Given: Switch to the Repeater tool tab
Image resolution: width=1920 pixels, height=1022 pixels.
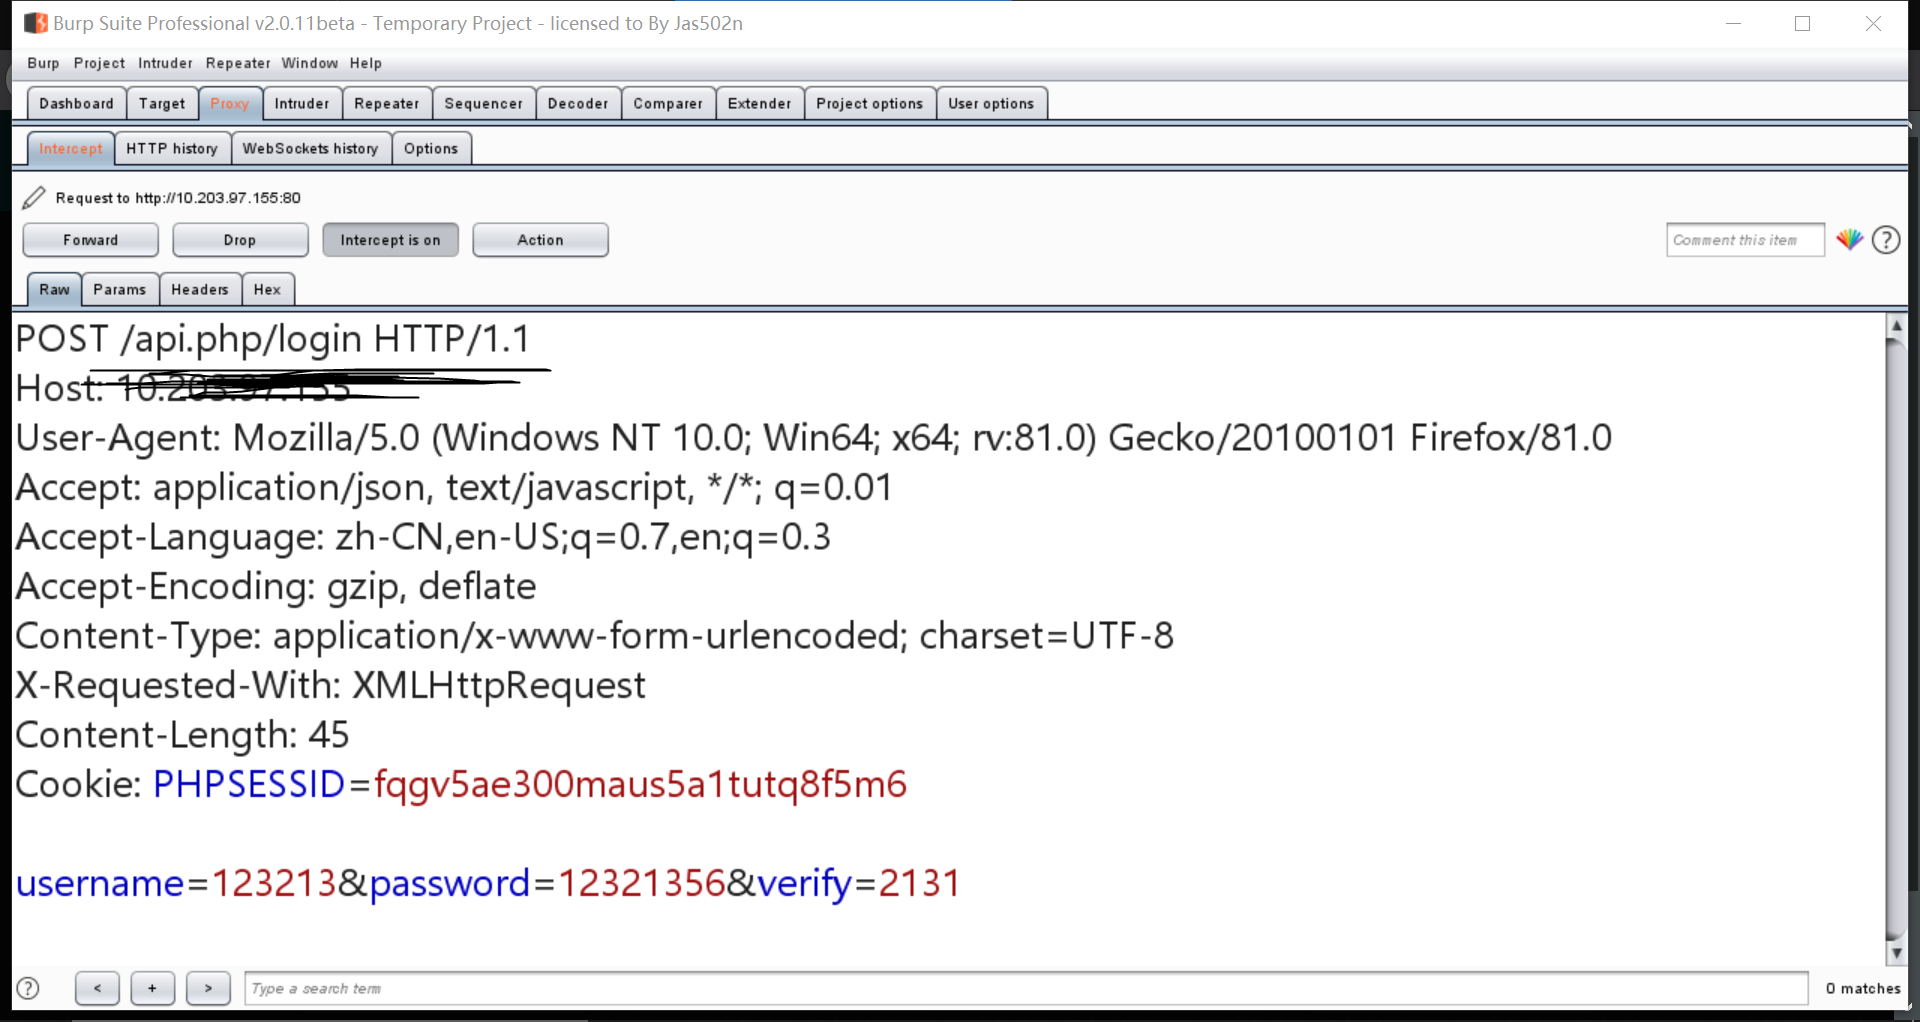Looking at the screenshot, I should pos(387,103).
